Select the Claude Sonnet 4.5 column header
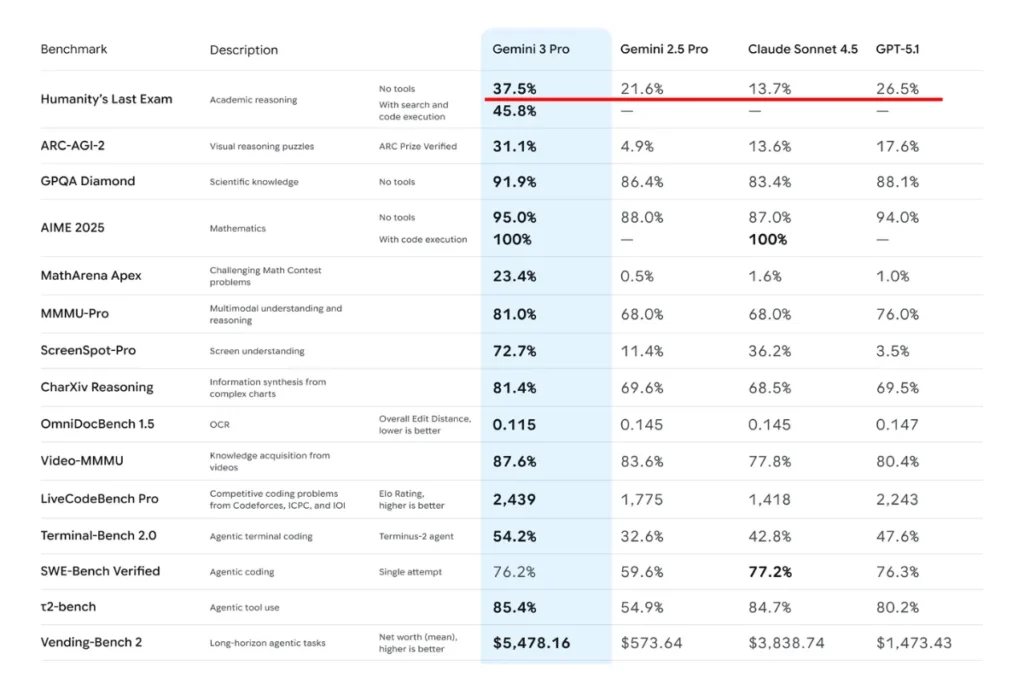 [802, 49]
